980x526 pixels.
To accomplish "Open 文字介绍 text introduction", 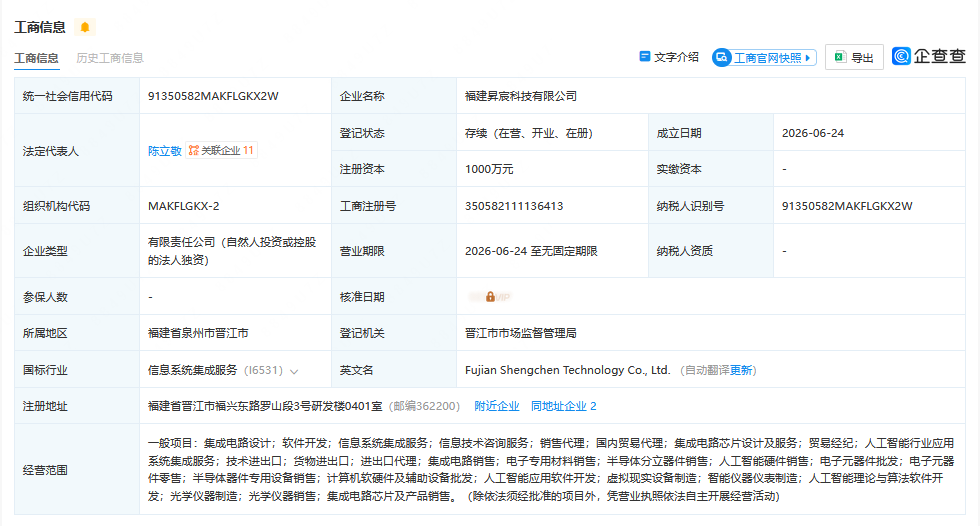I will (x=669, y=57).
